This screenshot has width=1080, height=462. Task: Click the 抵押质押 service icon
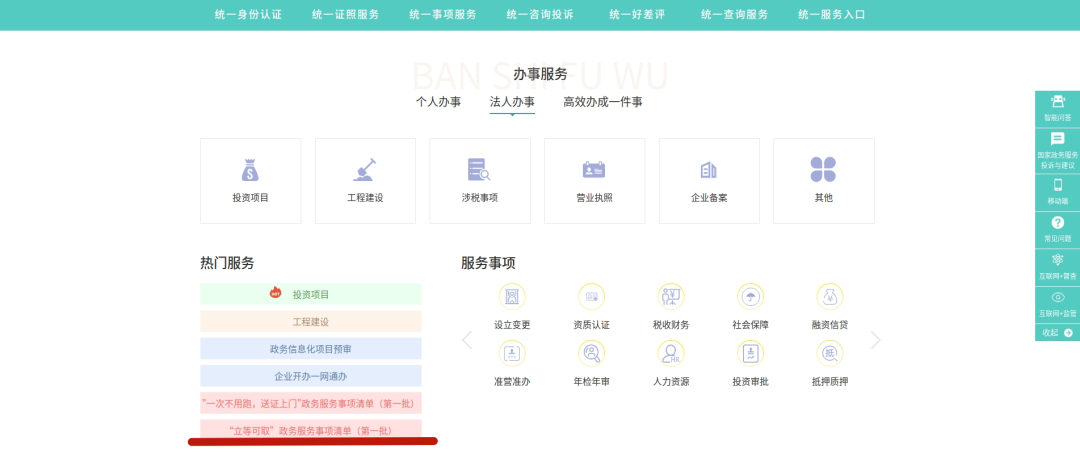830,353
